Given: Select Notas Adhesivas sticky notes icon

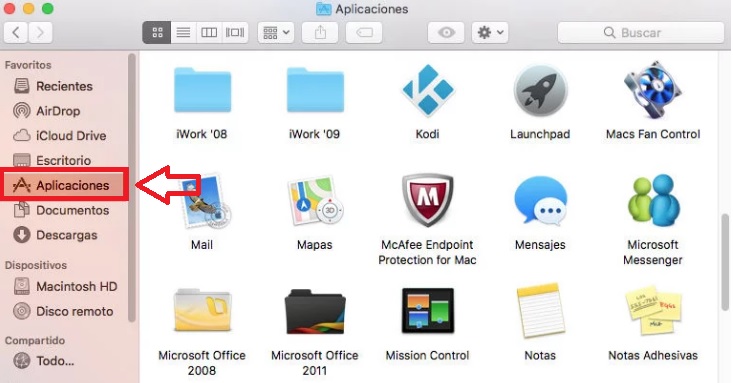Looking at the screenshot, I should pos(653,311).
